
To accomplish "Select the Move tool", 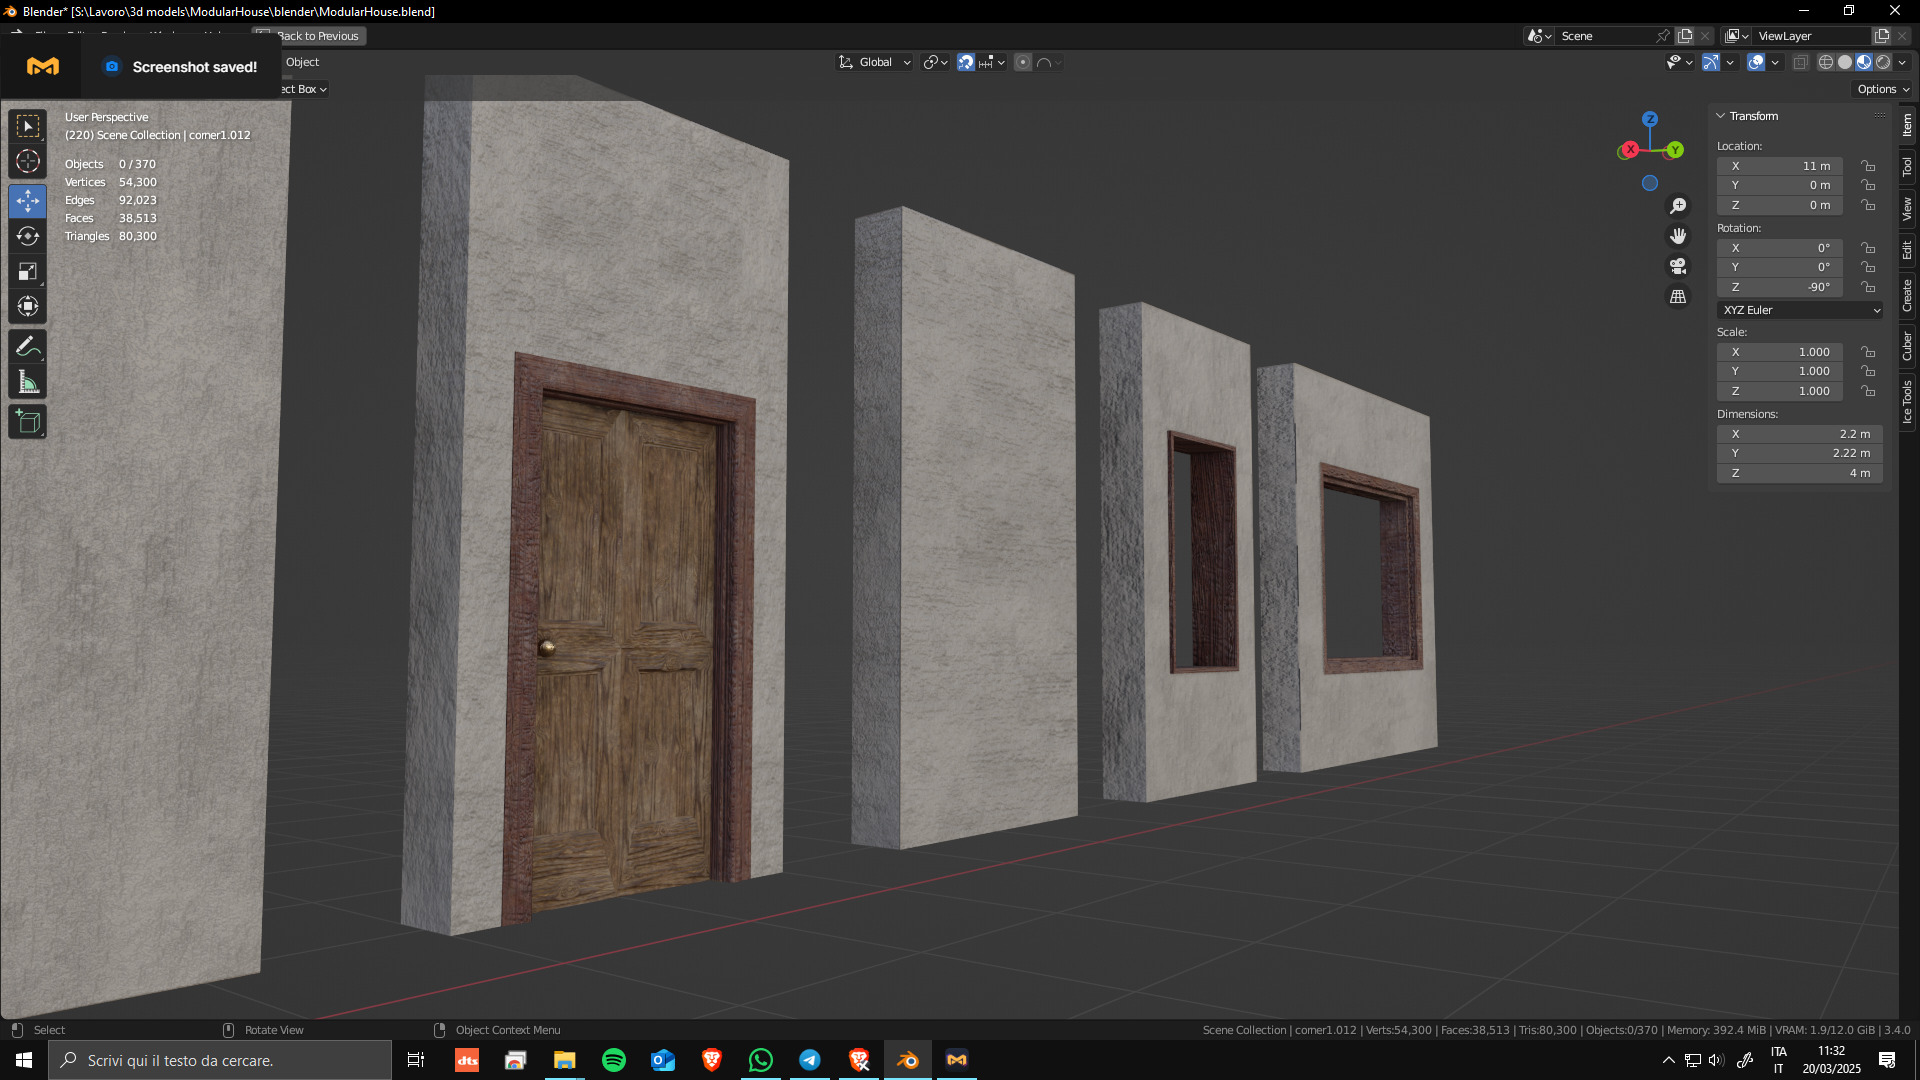I will pos(28,201).
